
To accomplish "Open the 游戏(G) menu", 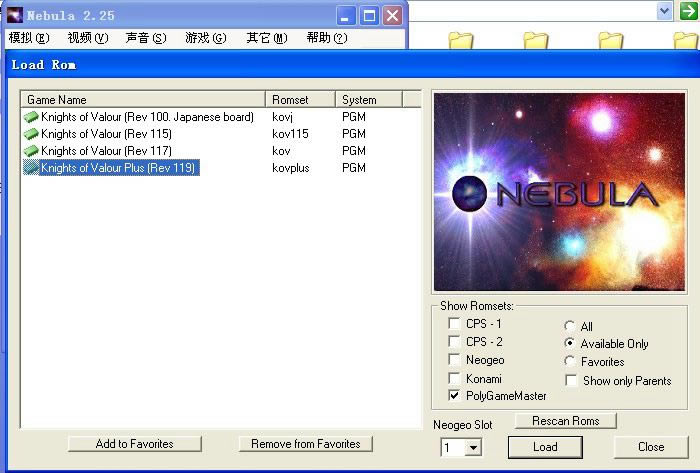I will coord(205,38).
